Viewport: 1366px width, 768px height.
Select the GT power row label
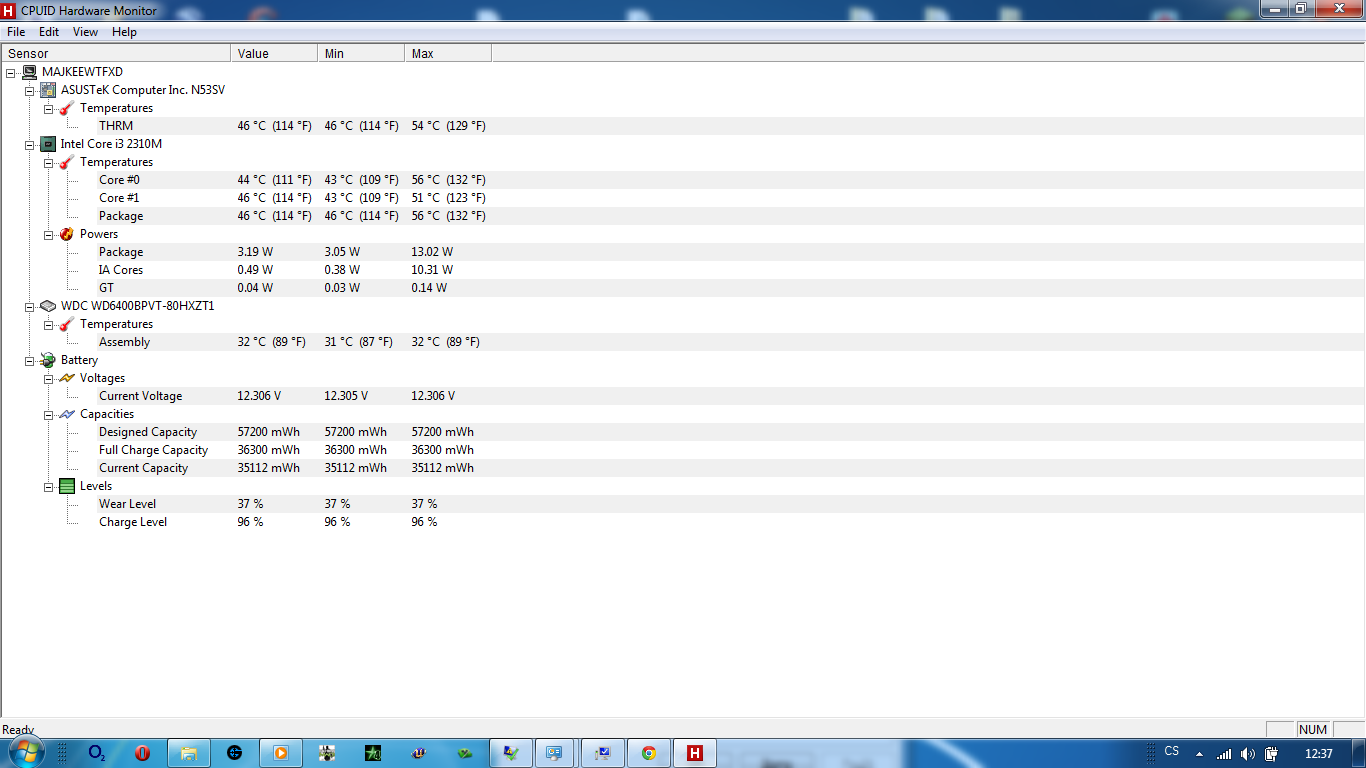[106, 288]
